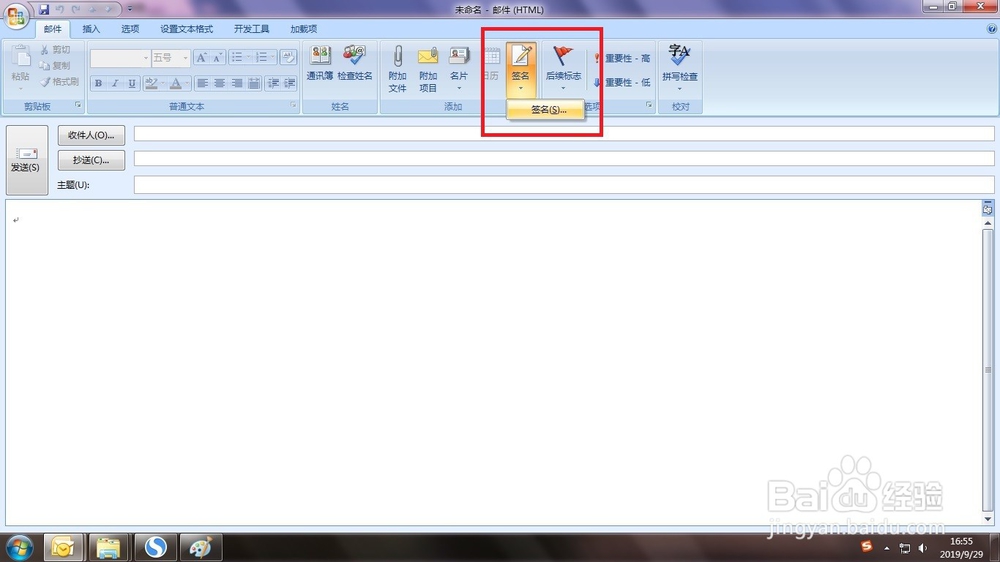This screenshot has width=1000, height=562.
Task: Open Windows Explorer from taskbar
Action: pyautogui.click(x=108, y=547)
